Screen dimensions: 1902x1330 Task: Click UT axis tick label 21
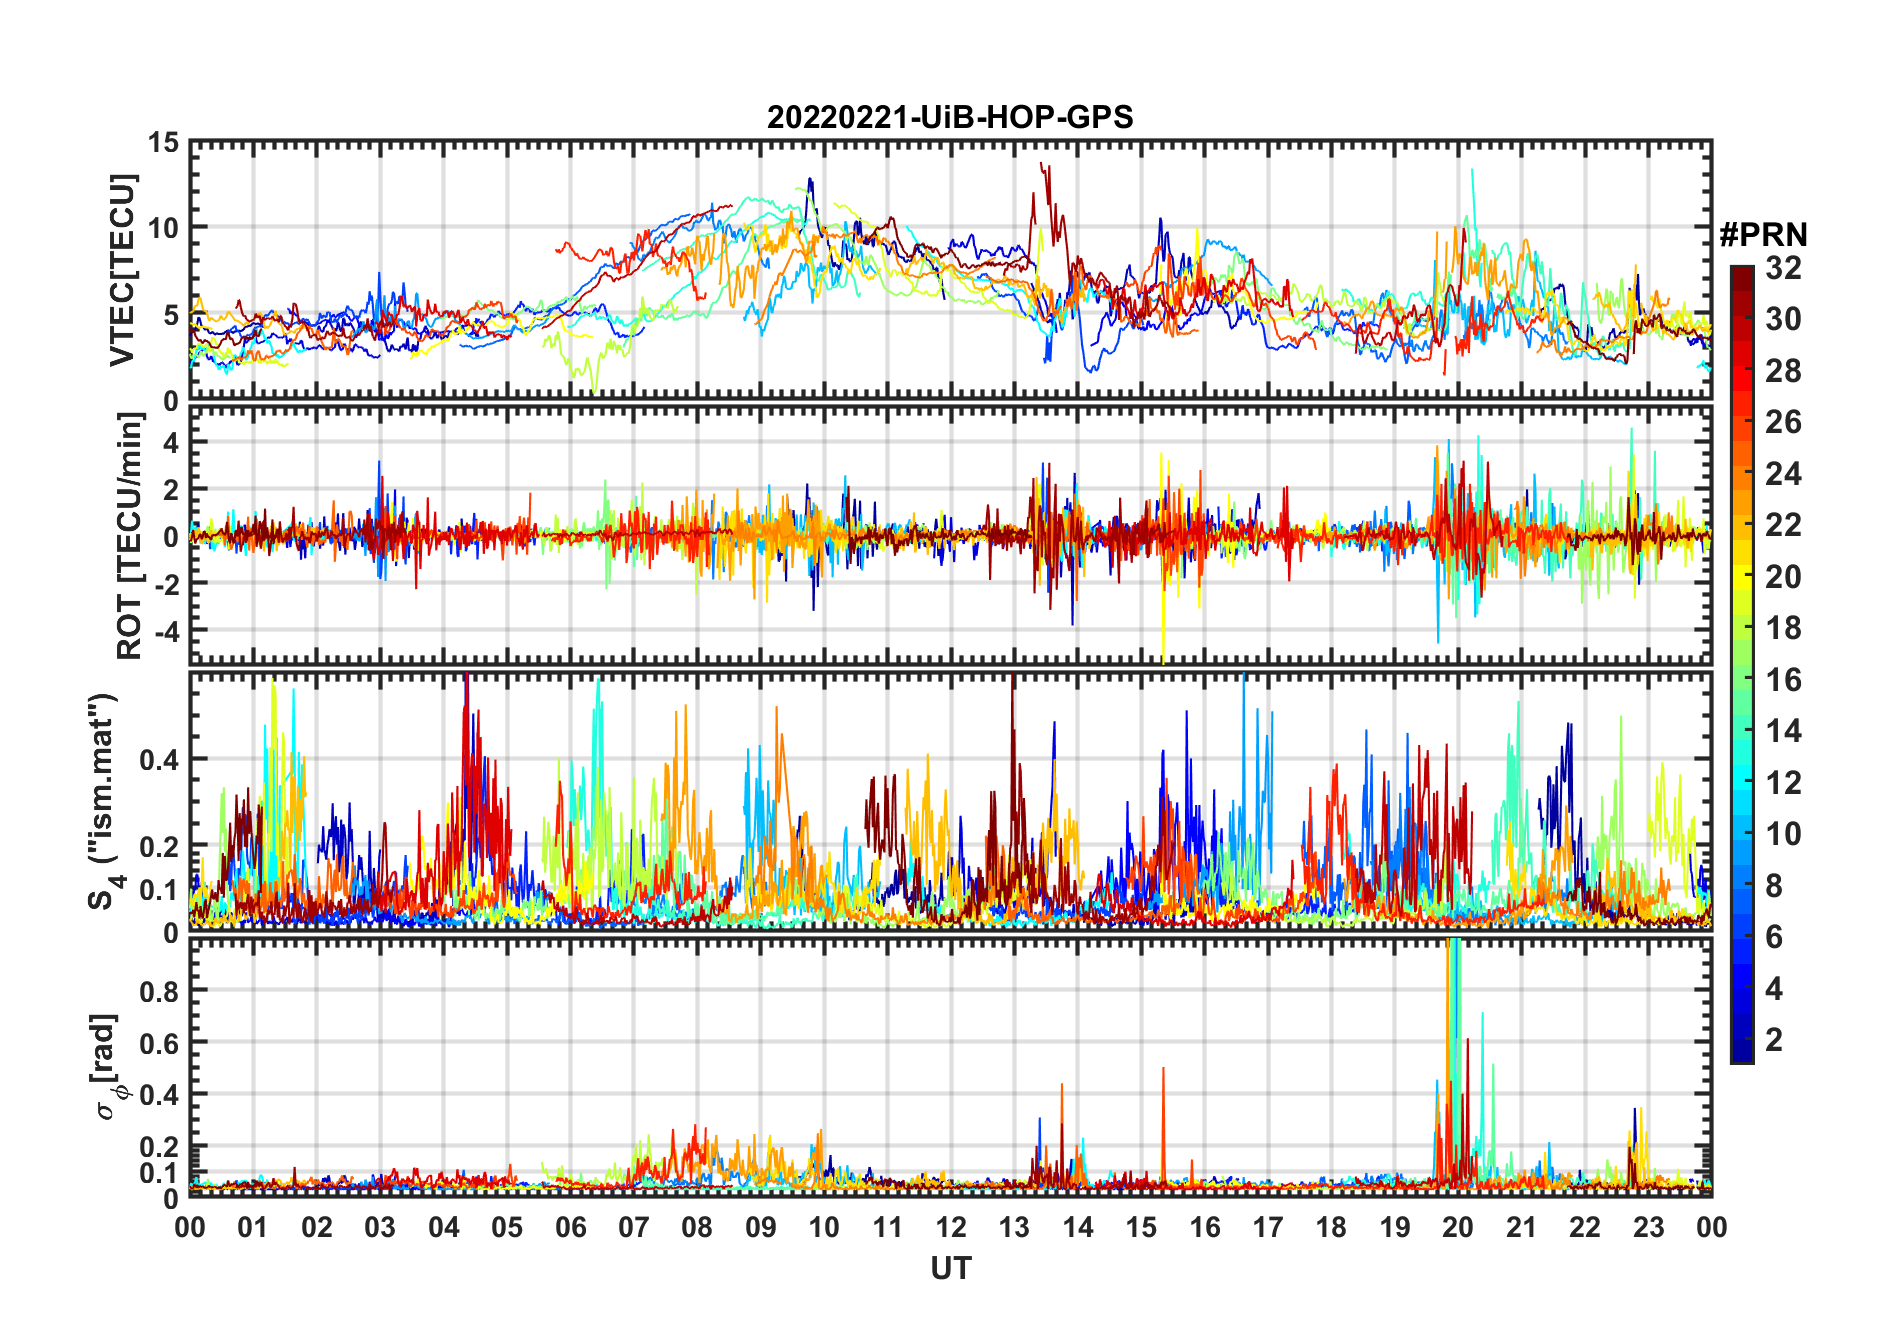1522,1227
